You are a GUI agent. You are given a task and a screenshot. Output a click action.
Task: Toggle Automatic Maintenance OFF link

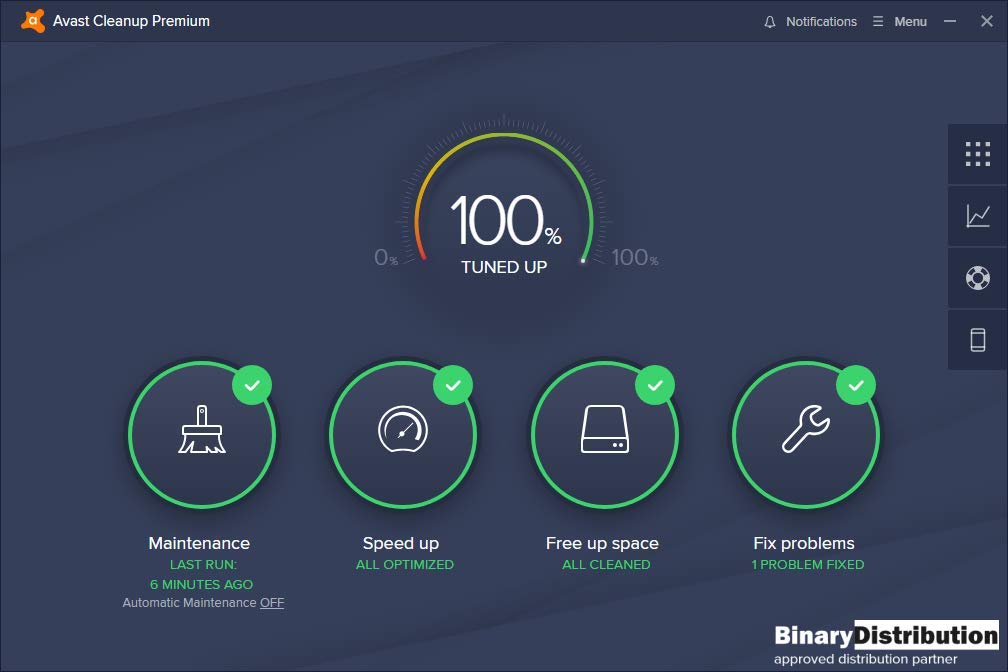point(272,603)
